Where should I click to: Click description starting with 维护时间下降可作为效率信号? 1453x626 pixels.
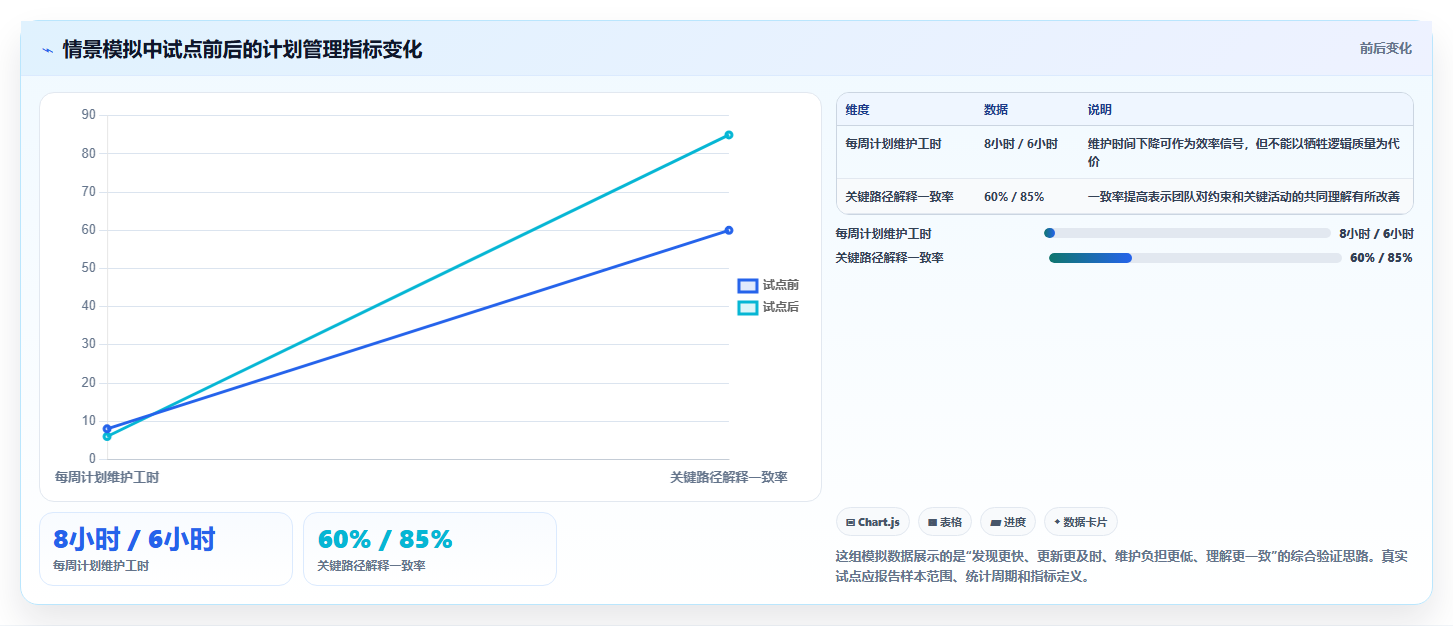(x=1244, y=153)
